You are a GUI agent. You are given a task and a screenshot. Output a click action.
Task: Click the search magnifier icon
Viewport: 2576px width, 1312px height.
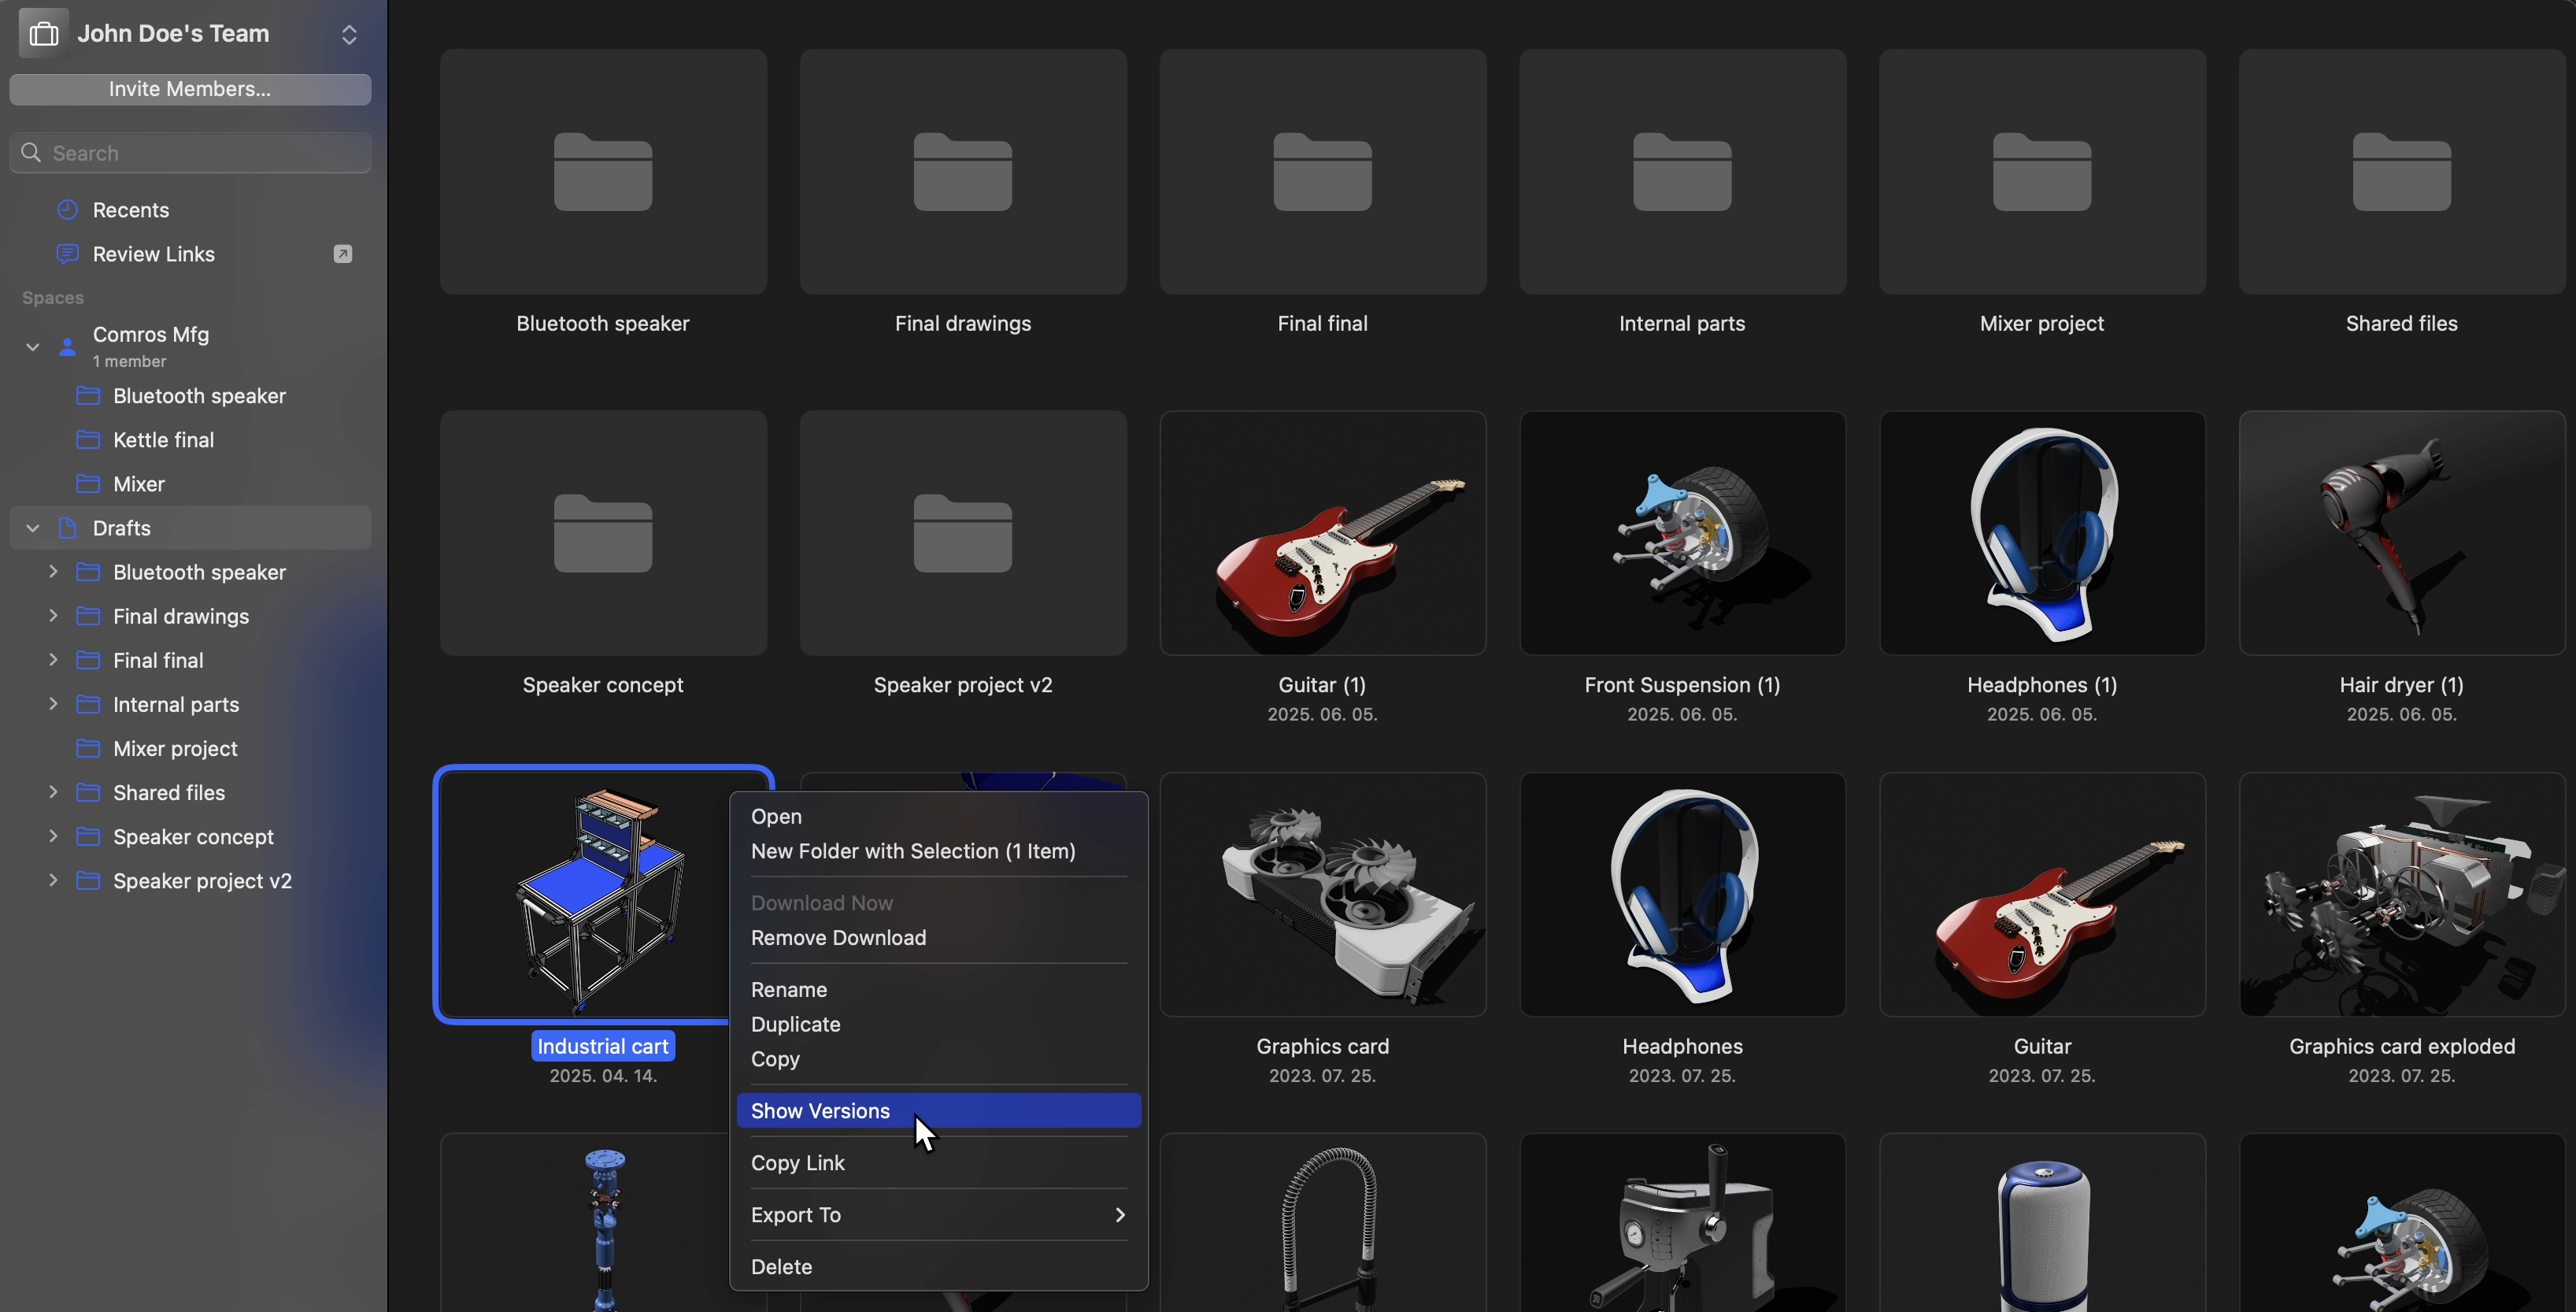(31, 153)
